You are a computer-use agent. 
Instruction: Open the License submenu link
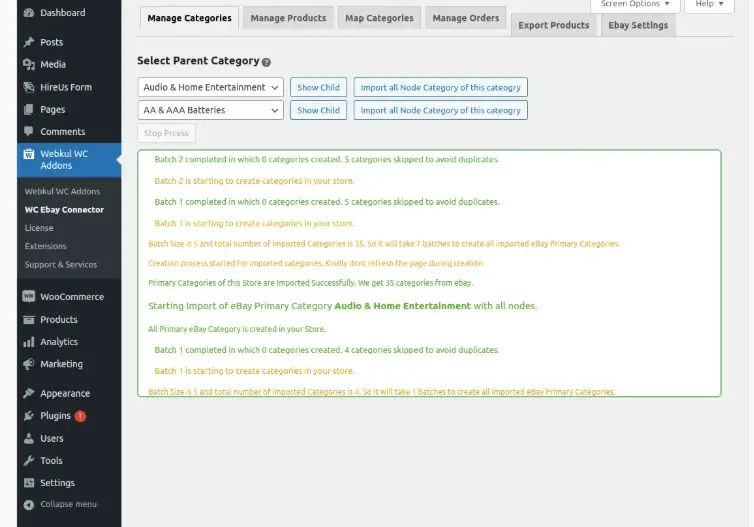39,228
